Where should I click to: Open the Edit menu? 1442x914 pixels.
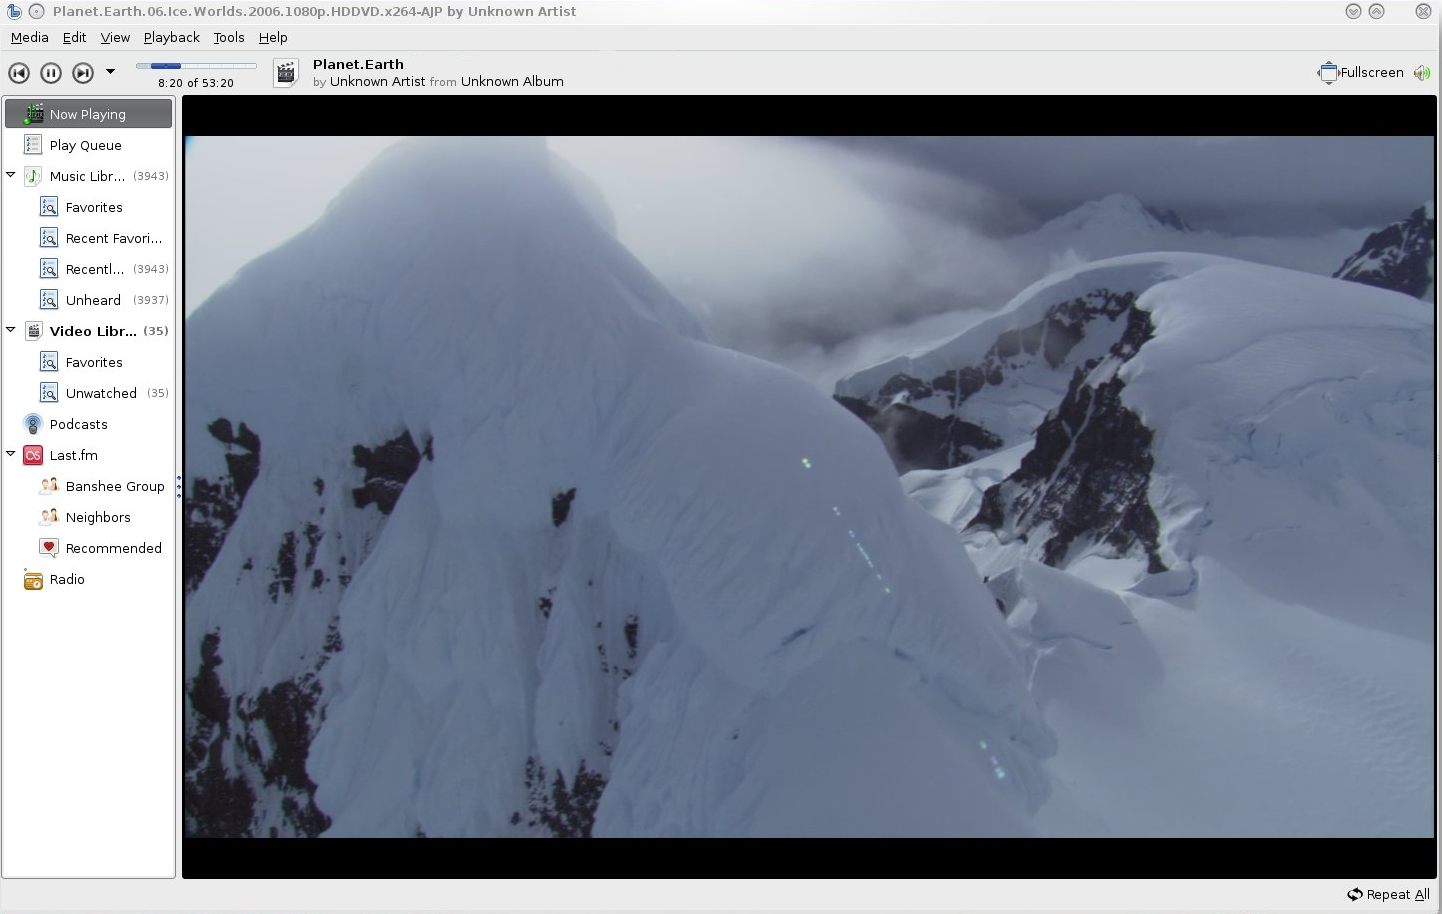tap(74, 37)
